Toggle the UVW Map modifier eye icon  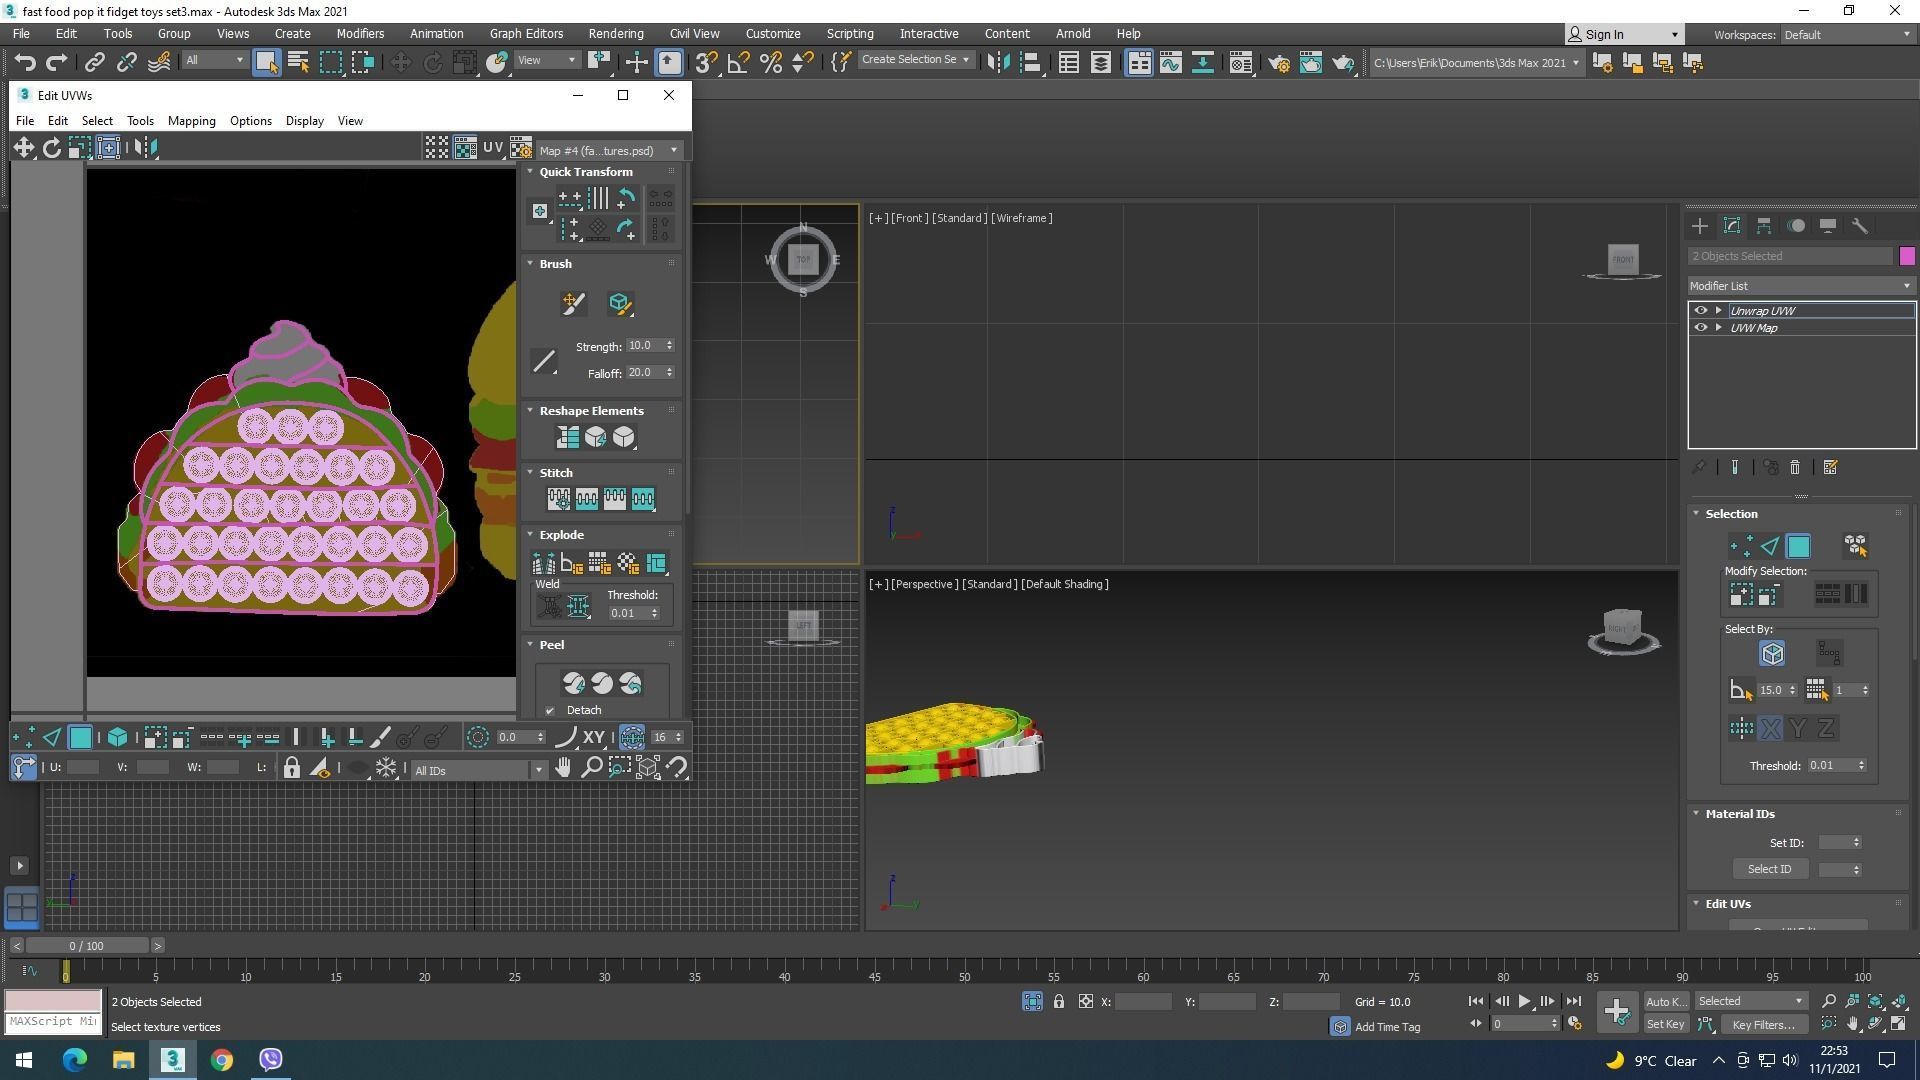pyautogui.click(x=1700, y=328)
